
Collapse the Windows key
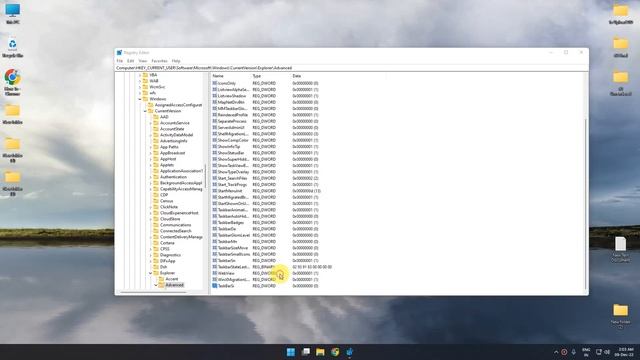[140, 99]
